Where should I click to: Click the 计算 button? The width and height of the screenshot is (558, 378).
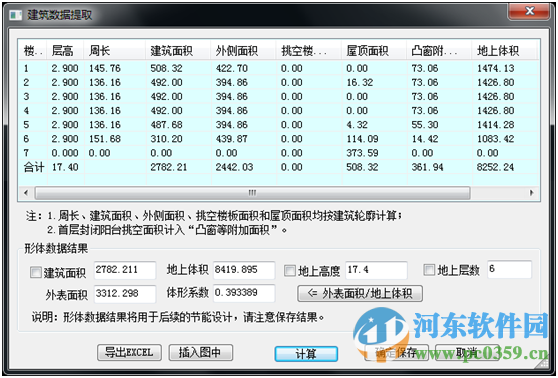point(306,354)
